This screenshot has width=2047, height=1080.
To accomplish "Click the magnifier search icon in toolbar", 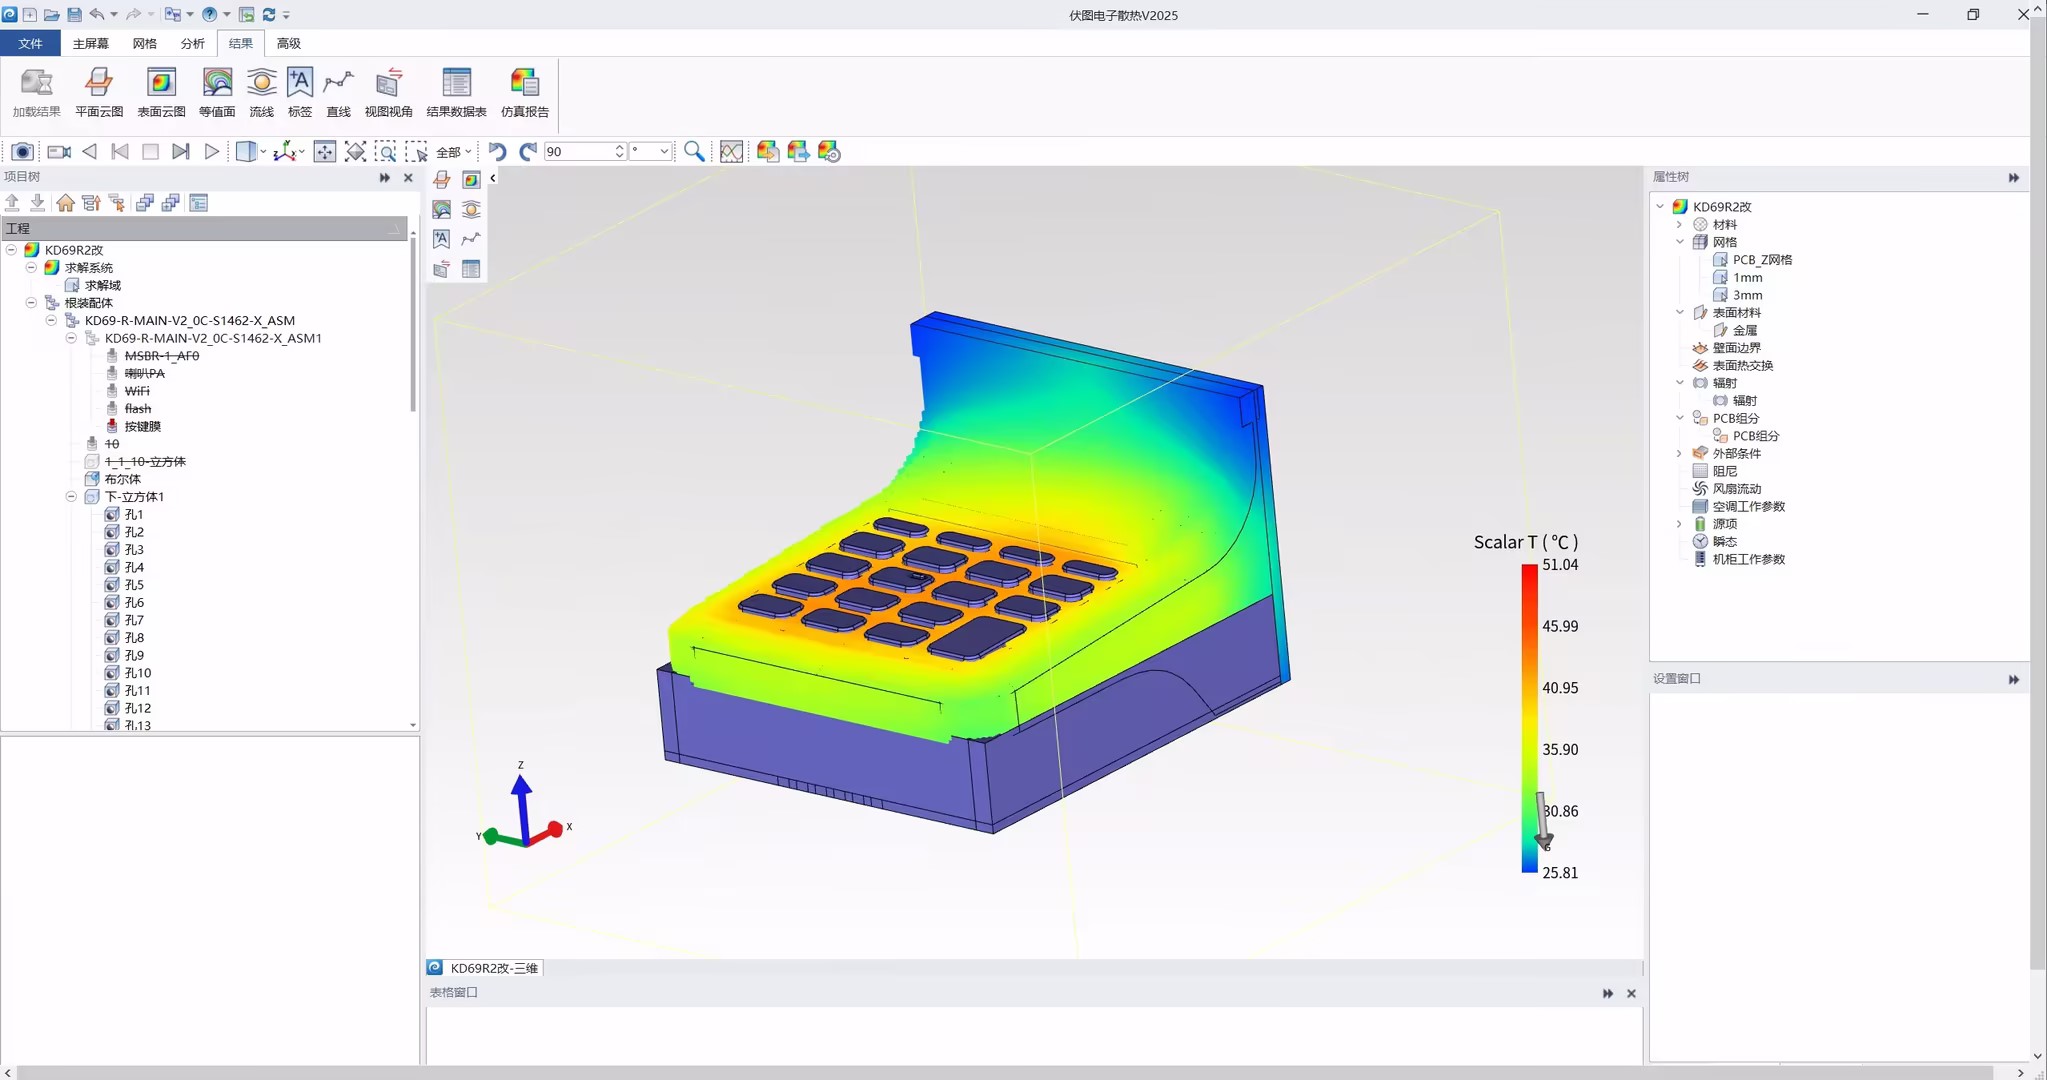I will [693, 151].
